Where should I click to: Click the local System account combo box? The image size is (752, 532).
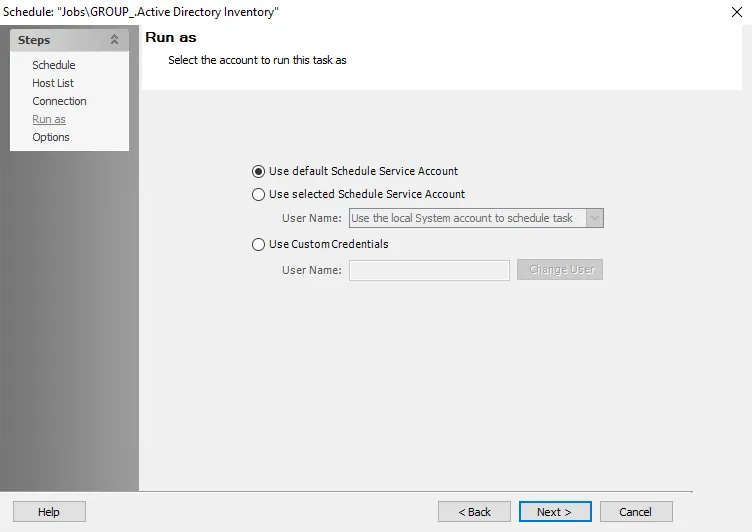click(x=476, y=218)
